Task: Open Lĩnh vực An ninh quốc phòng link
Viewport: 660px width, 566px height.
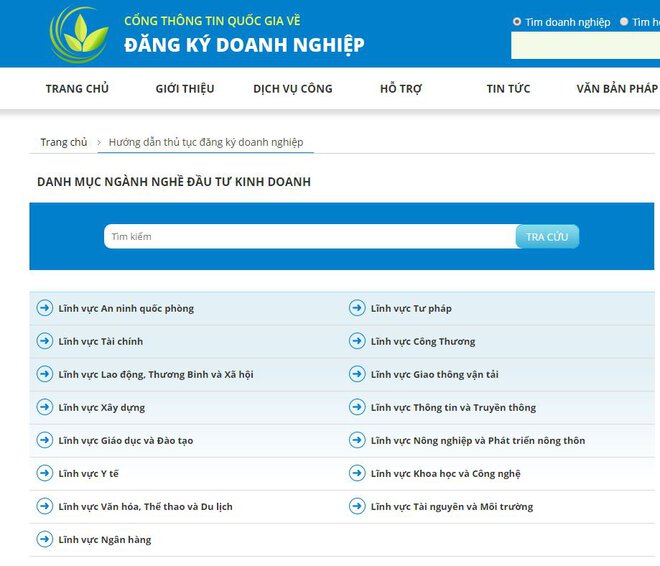Action: [x=126, y=308]
